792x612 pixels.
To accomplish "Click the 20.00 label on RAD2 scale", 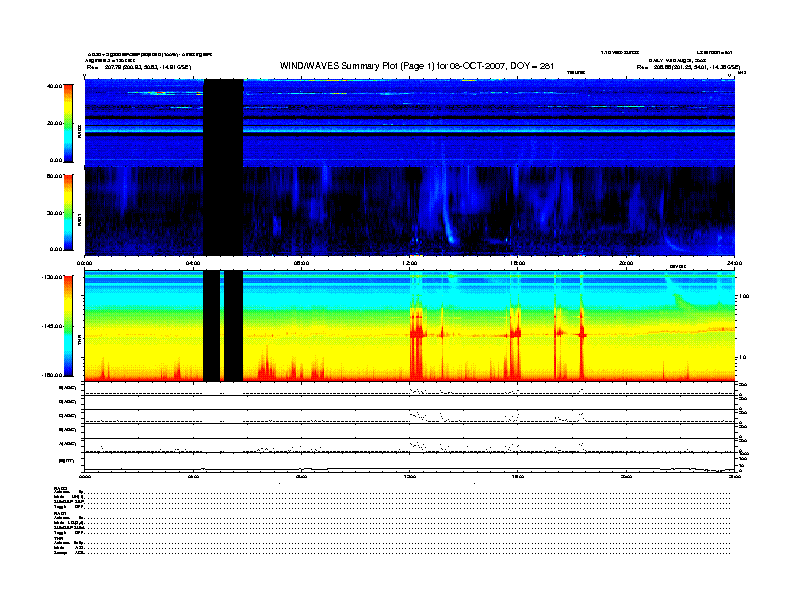I will tap(55, 123).
